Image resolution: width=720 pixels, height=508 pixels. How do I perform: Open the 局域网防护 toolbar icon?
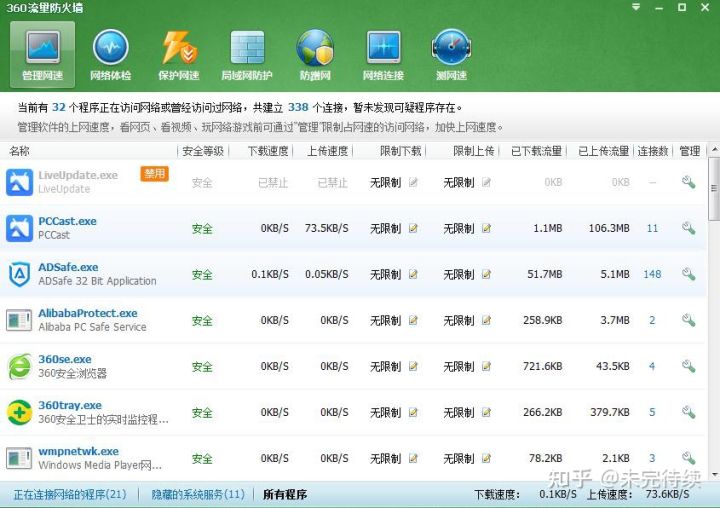247,54
